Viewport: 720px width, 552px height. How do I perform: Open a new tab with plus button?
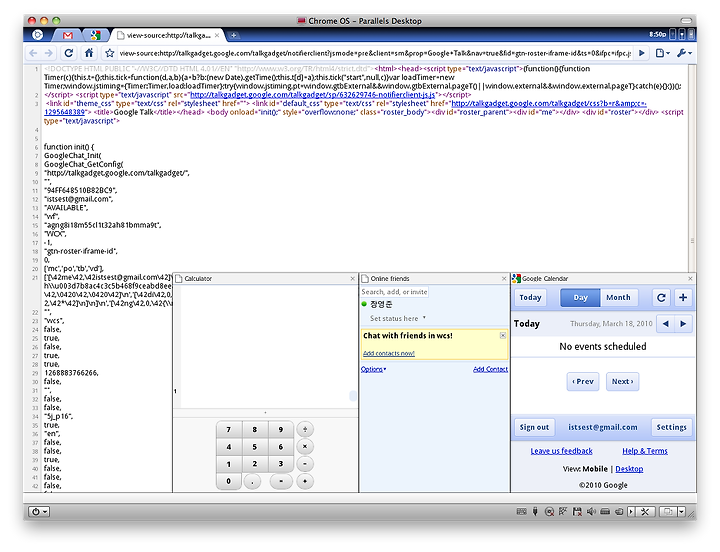click(x=233, y=35)
